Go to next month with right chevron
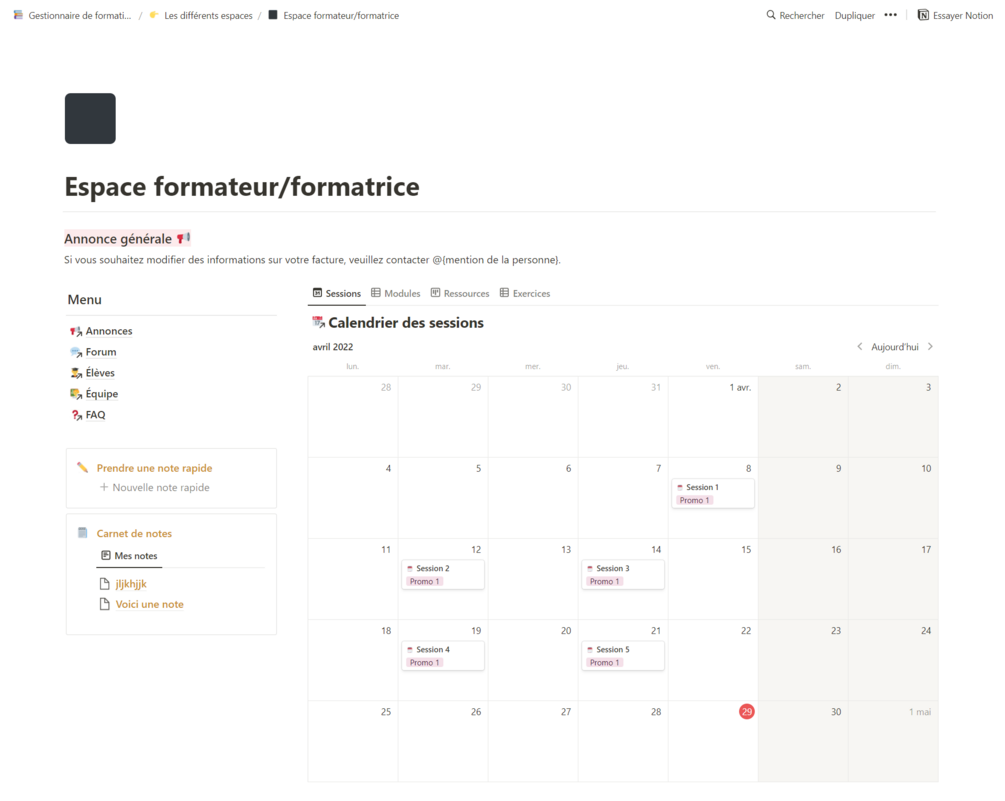Screen dimensions: 1005x801 (930, 347)
